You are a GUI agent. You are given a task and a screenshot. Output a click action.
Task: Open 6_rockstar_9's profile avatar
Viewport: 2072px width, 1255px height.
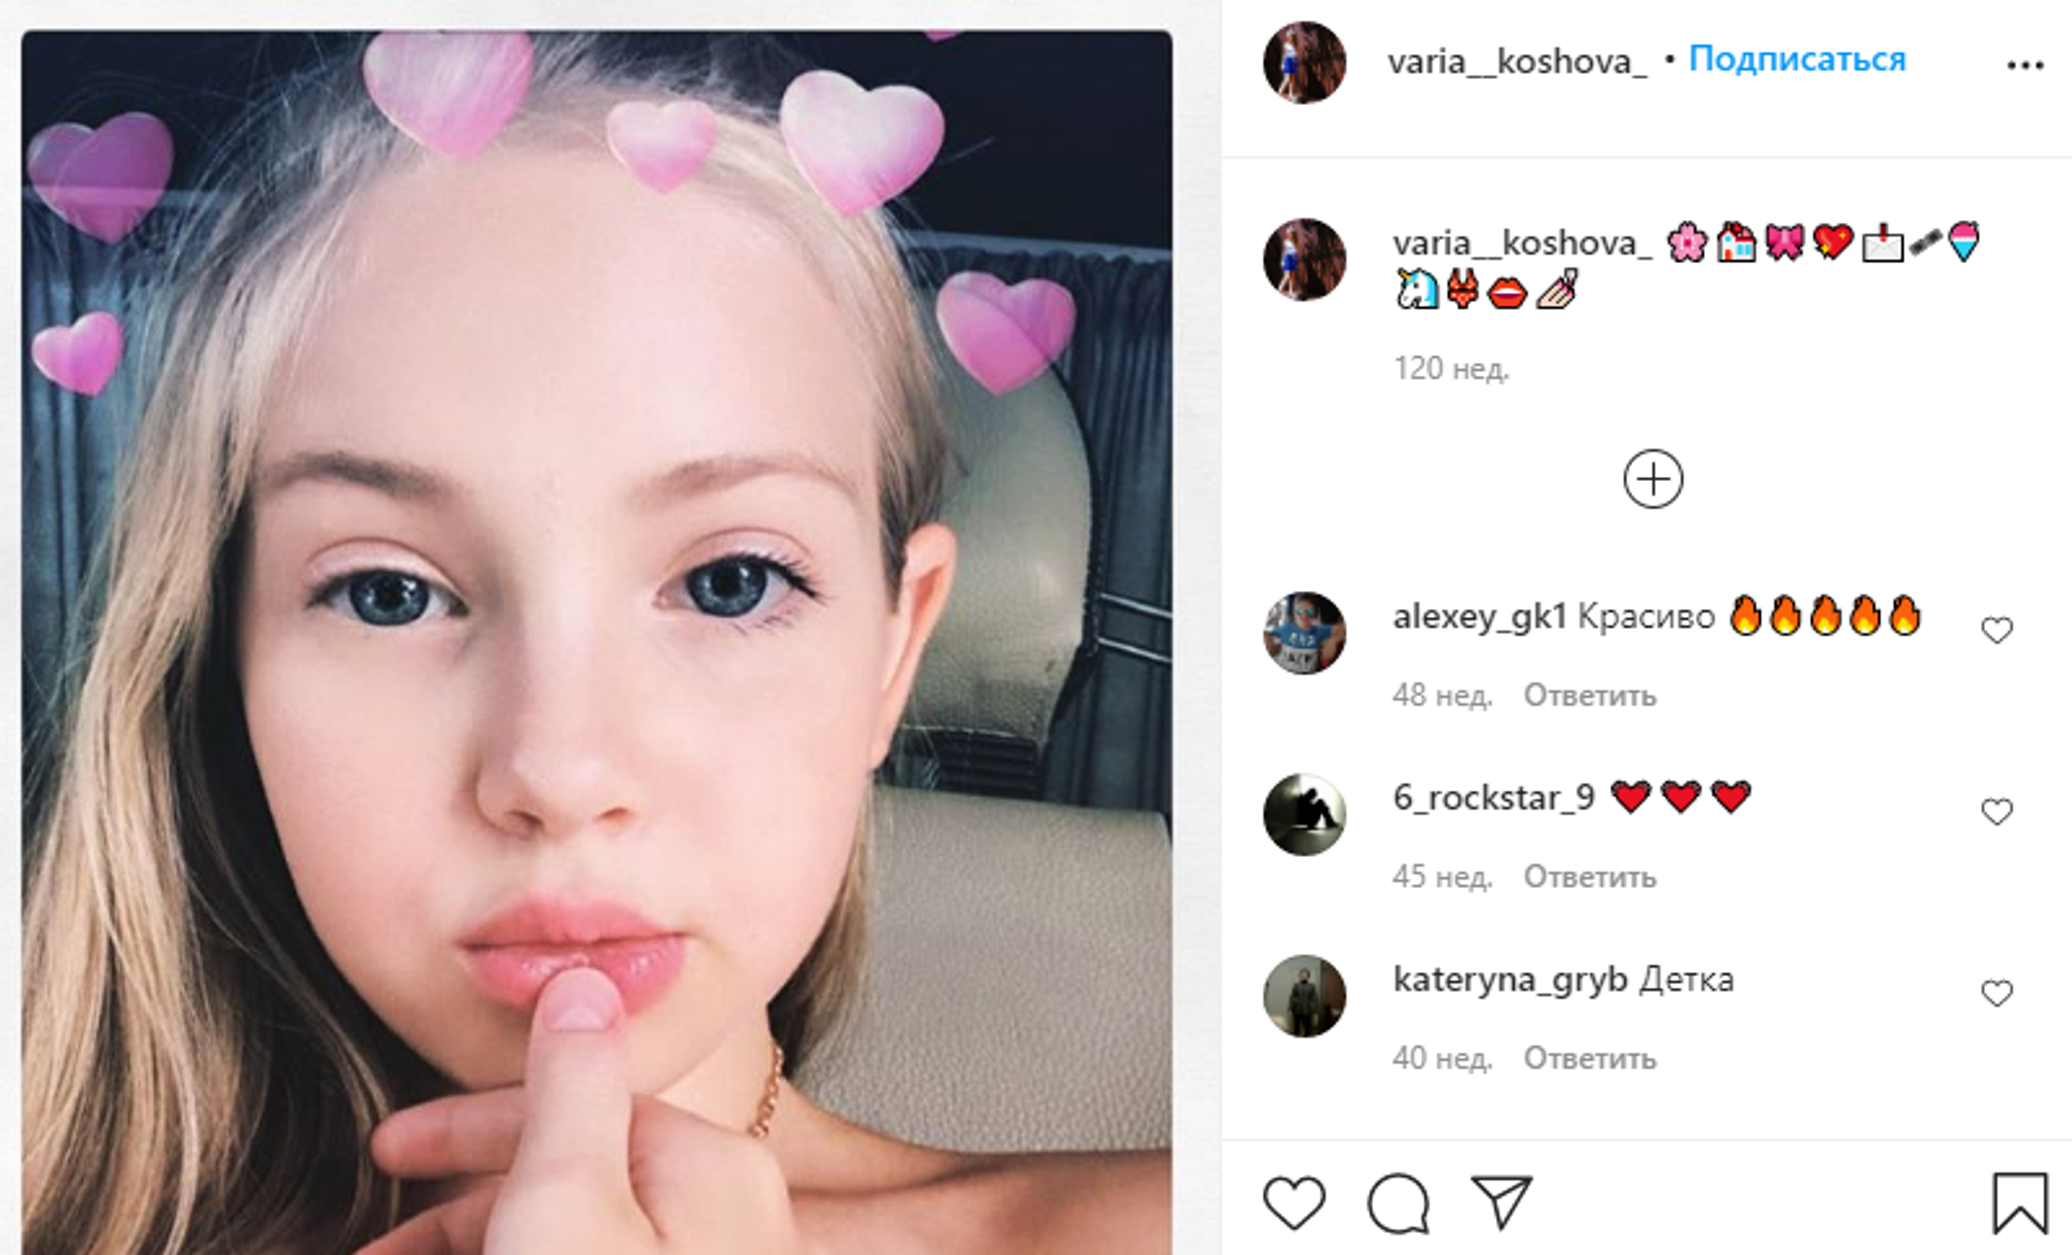1304,814
